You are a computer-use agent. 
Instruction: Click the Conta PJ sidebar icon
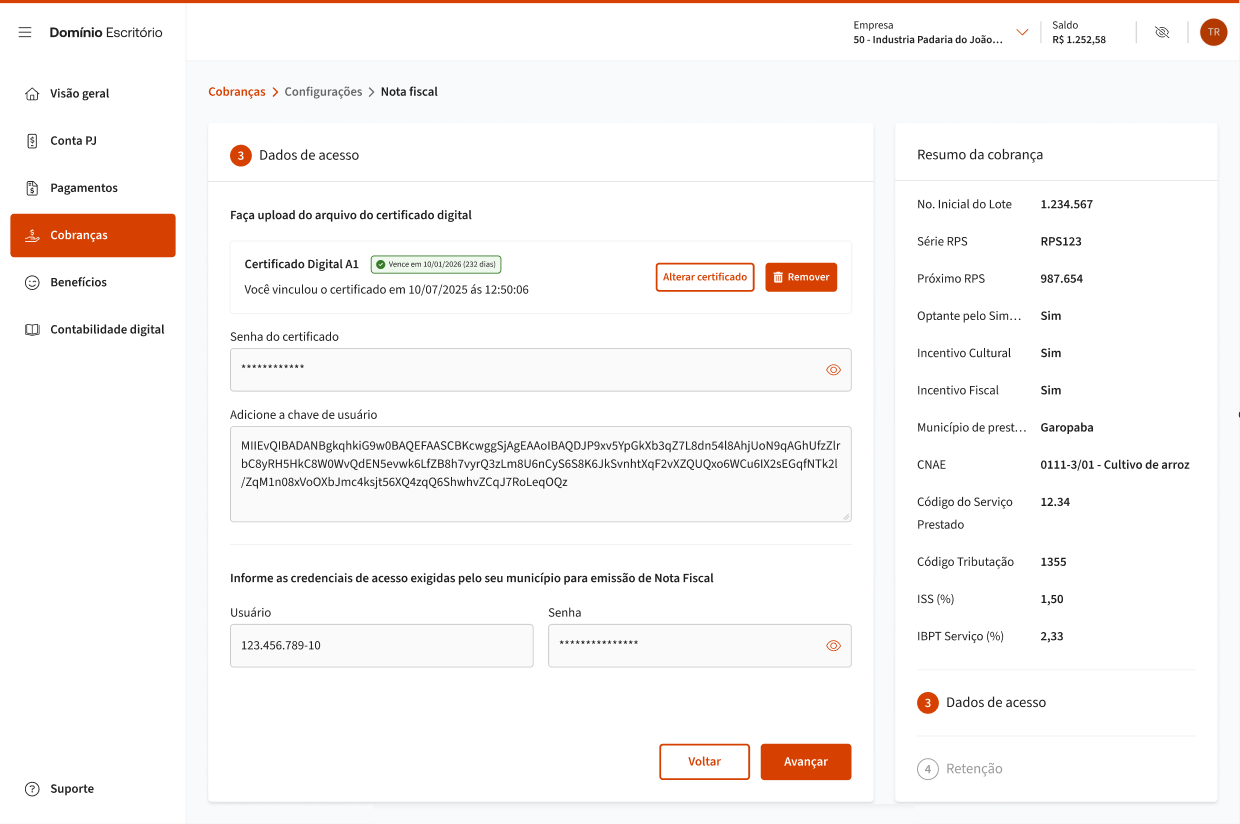tap(32, 141)
